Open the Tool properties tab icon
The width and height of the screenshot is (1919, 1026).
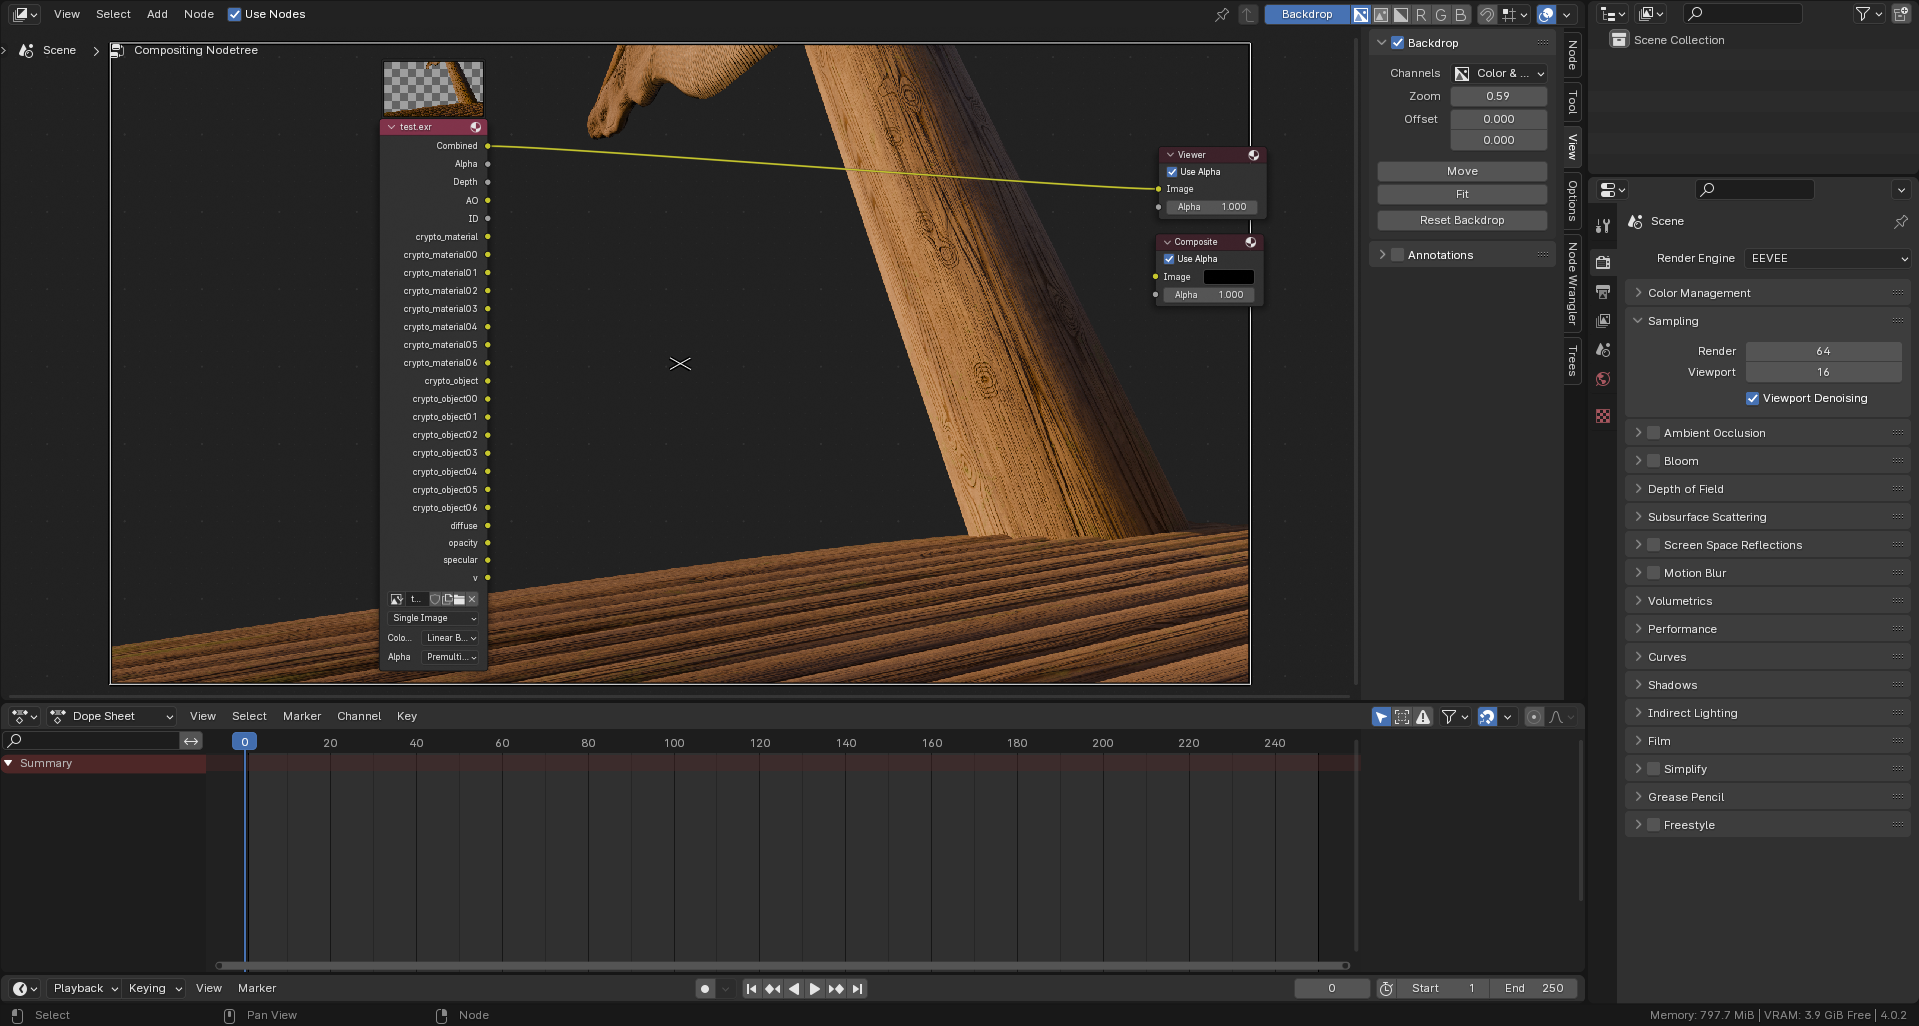click(1603, 226)
